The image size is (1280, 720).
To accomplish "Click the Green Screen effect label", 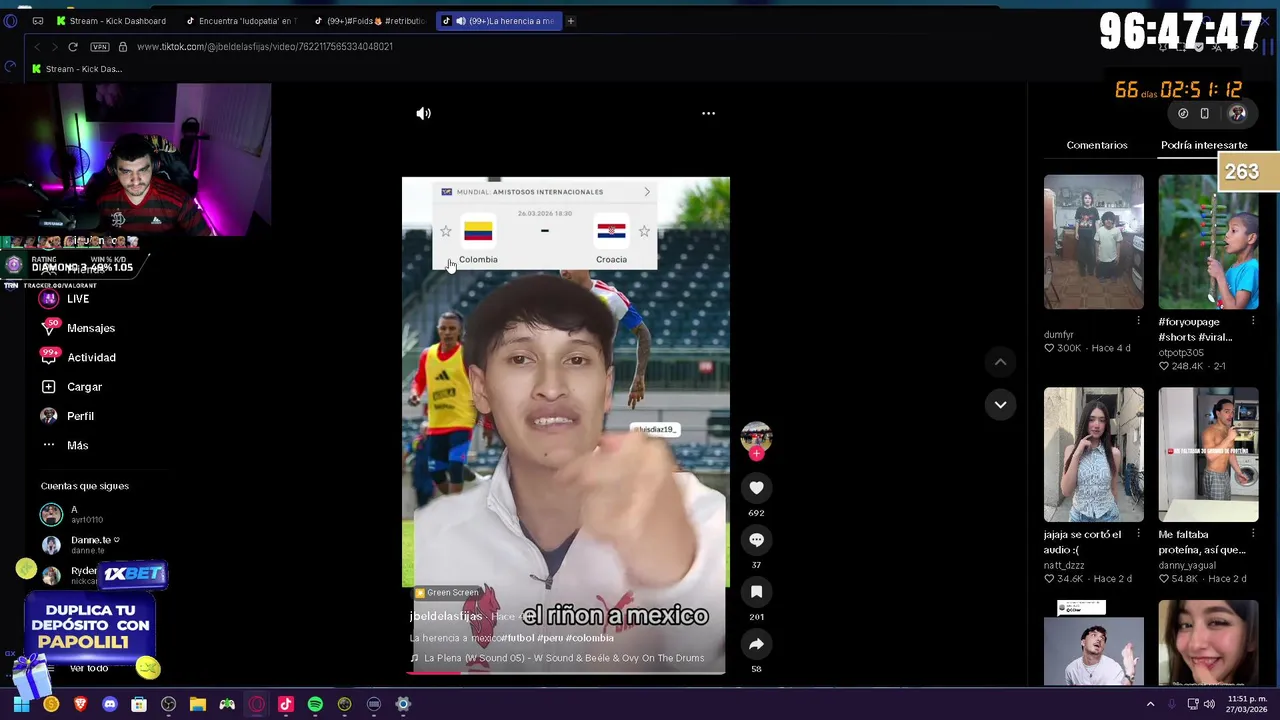I will click(447, 593).
